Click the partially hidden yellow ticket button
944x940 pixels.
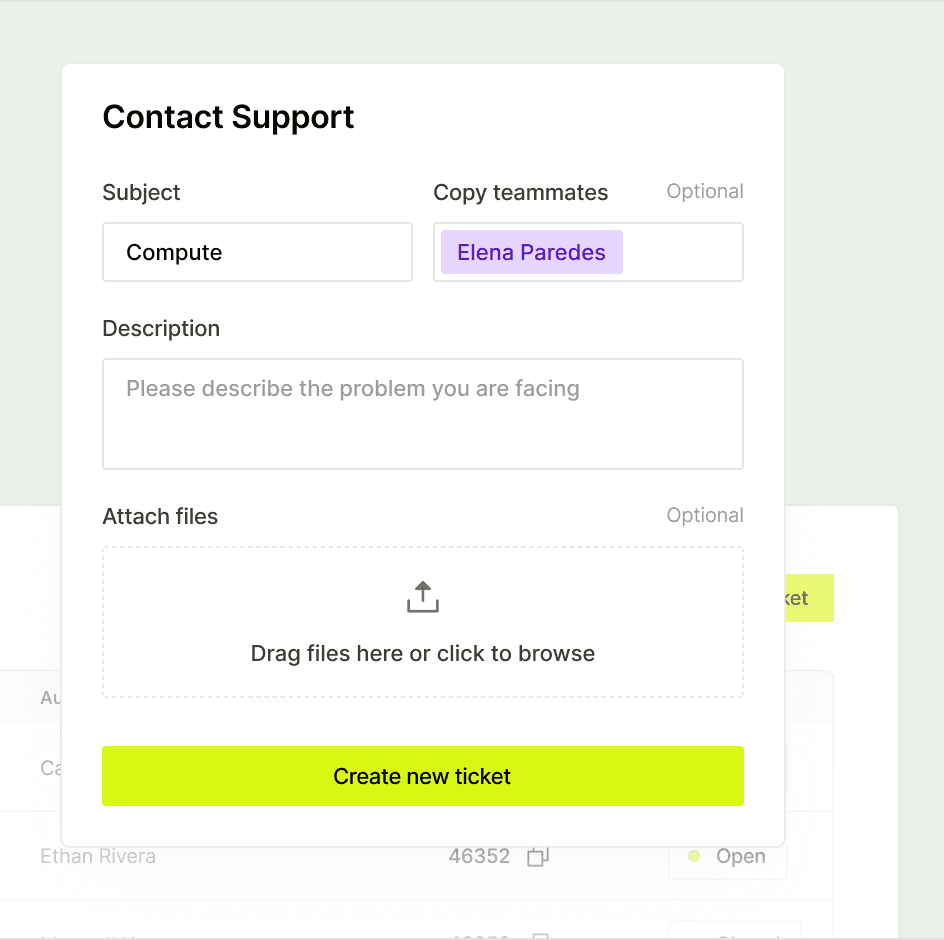click(809, 598)
